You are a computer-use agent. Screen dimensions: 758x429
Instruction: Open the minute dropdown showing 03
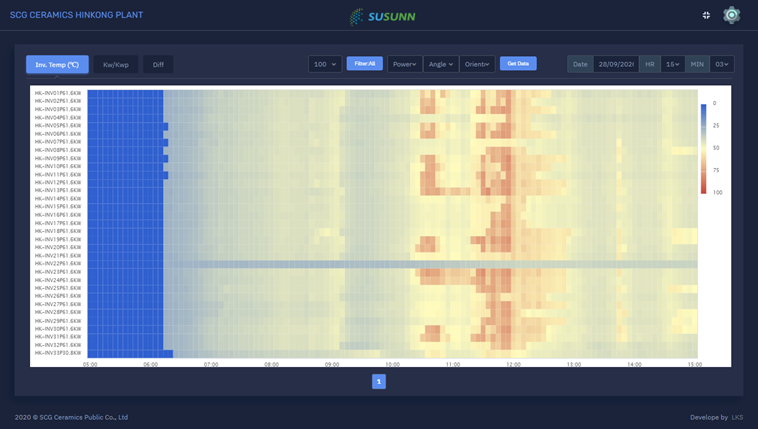point(722,64)
